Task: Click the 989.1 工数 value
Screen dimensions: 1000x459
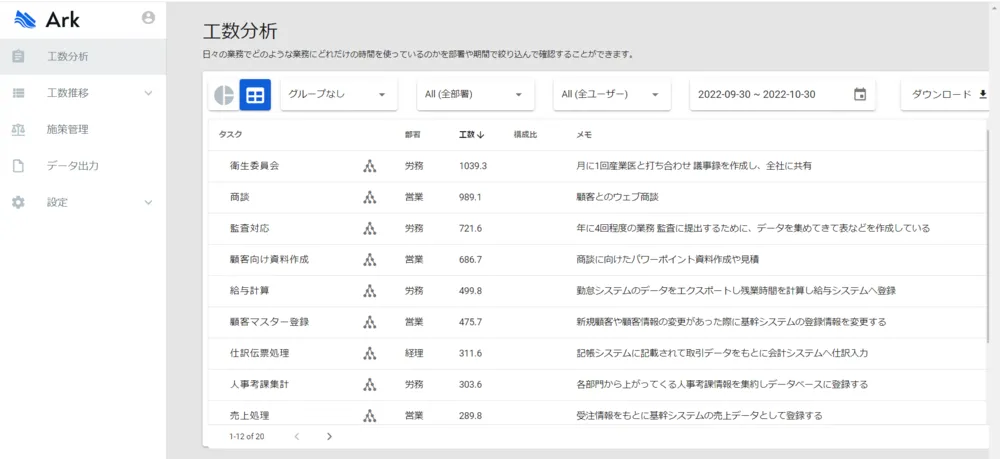Action: pos(470,198)
